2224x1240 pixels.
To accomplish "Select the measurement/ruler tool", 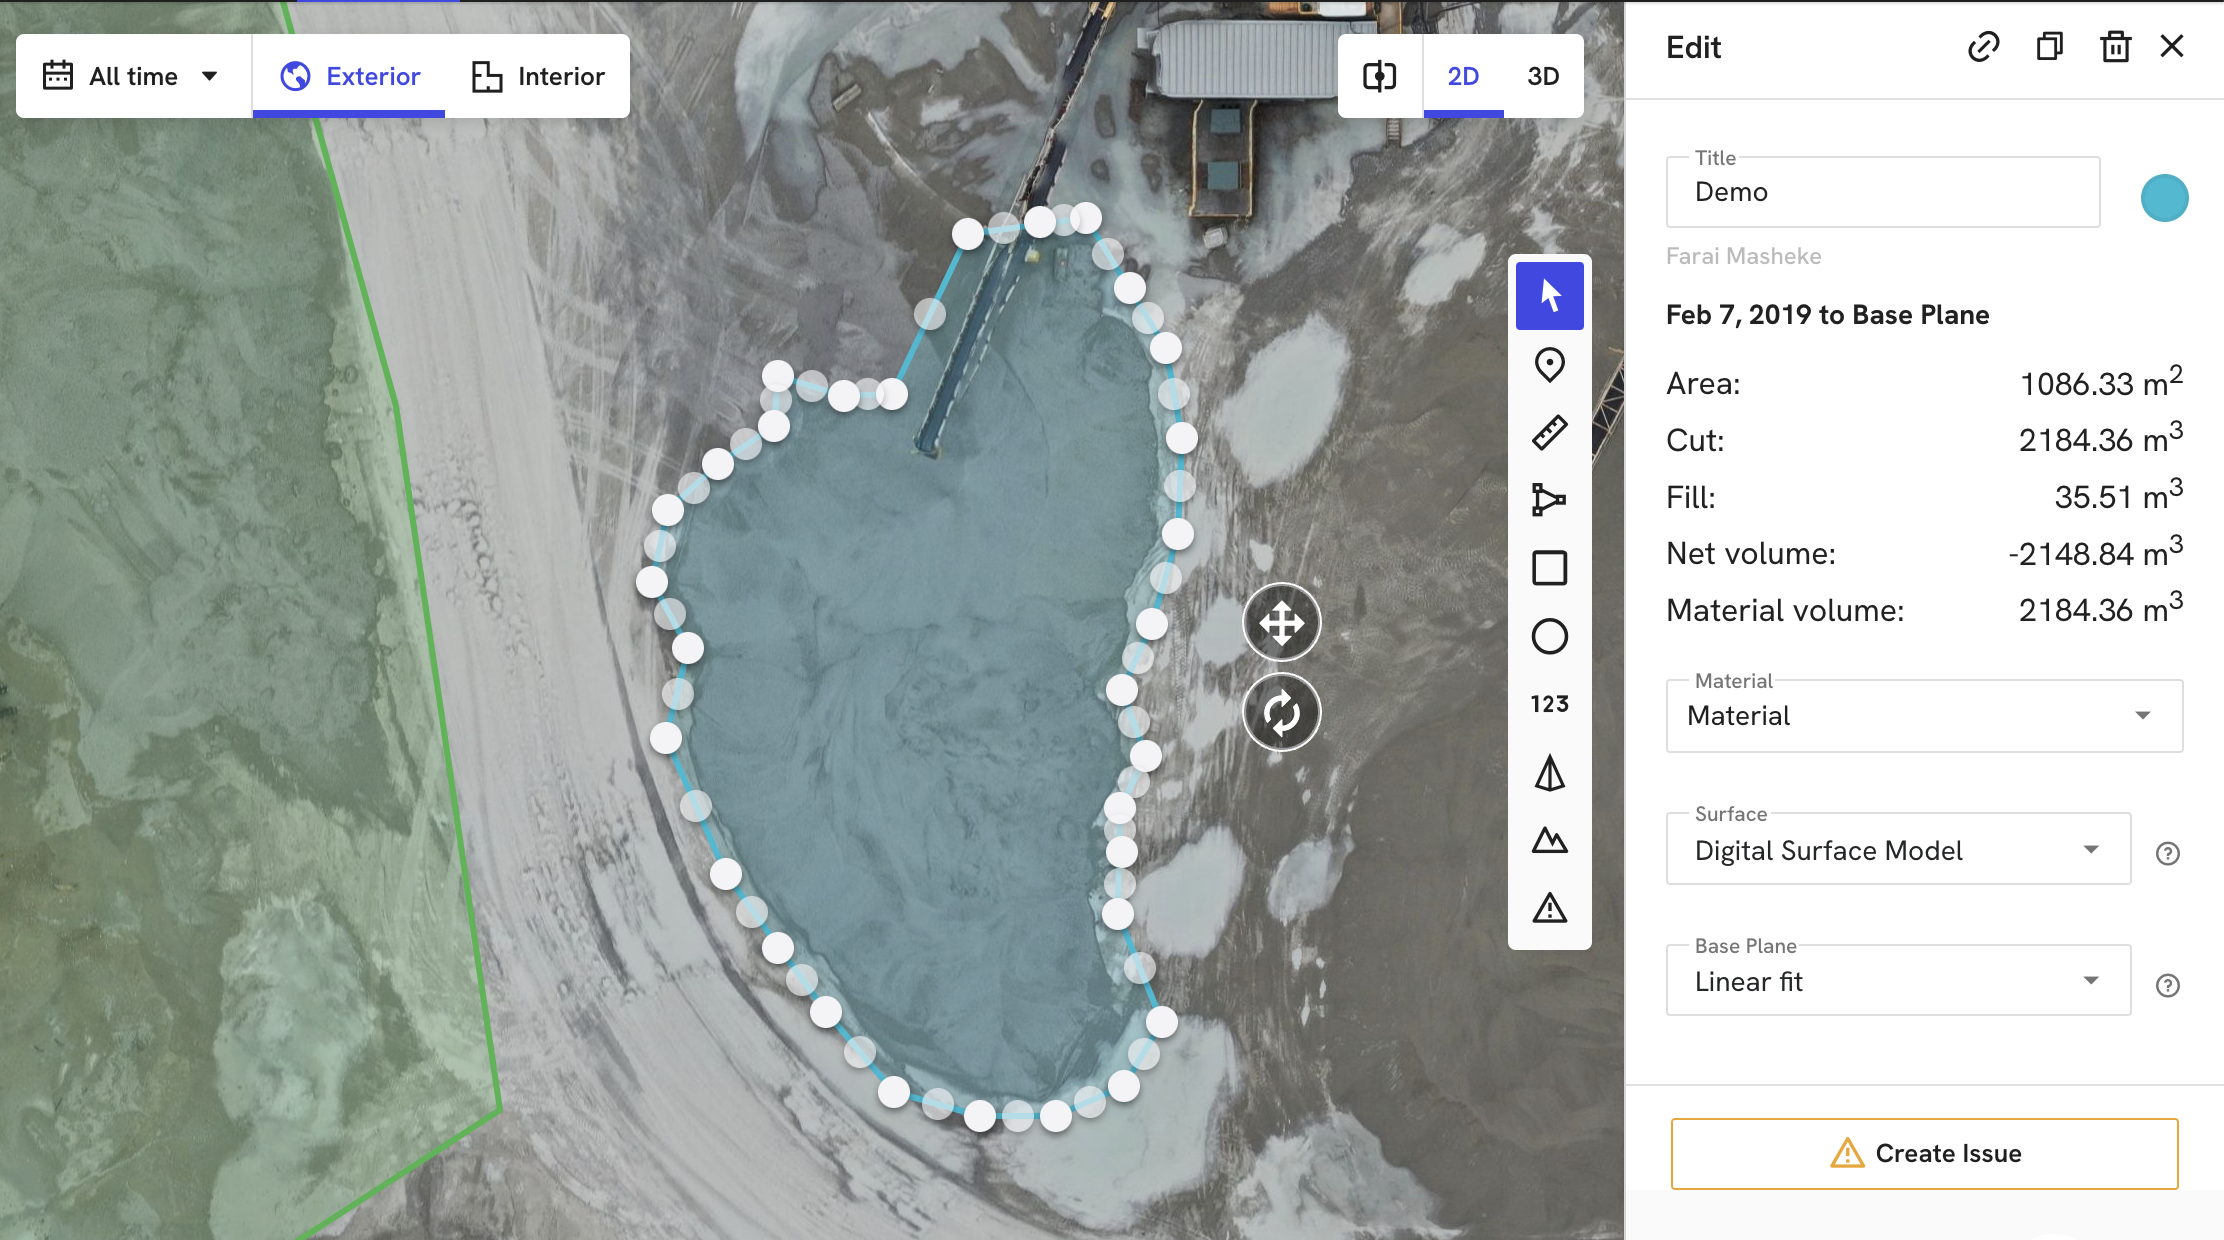I will coord(1551,432).
